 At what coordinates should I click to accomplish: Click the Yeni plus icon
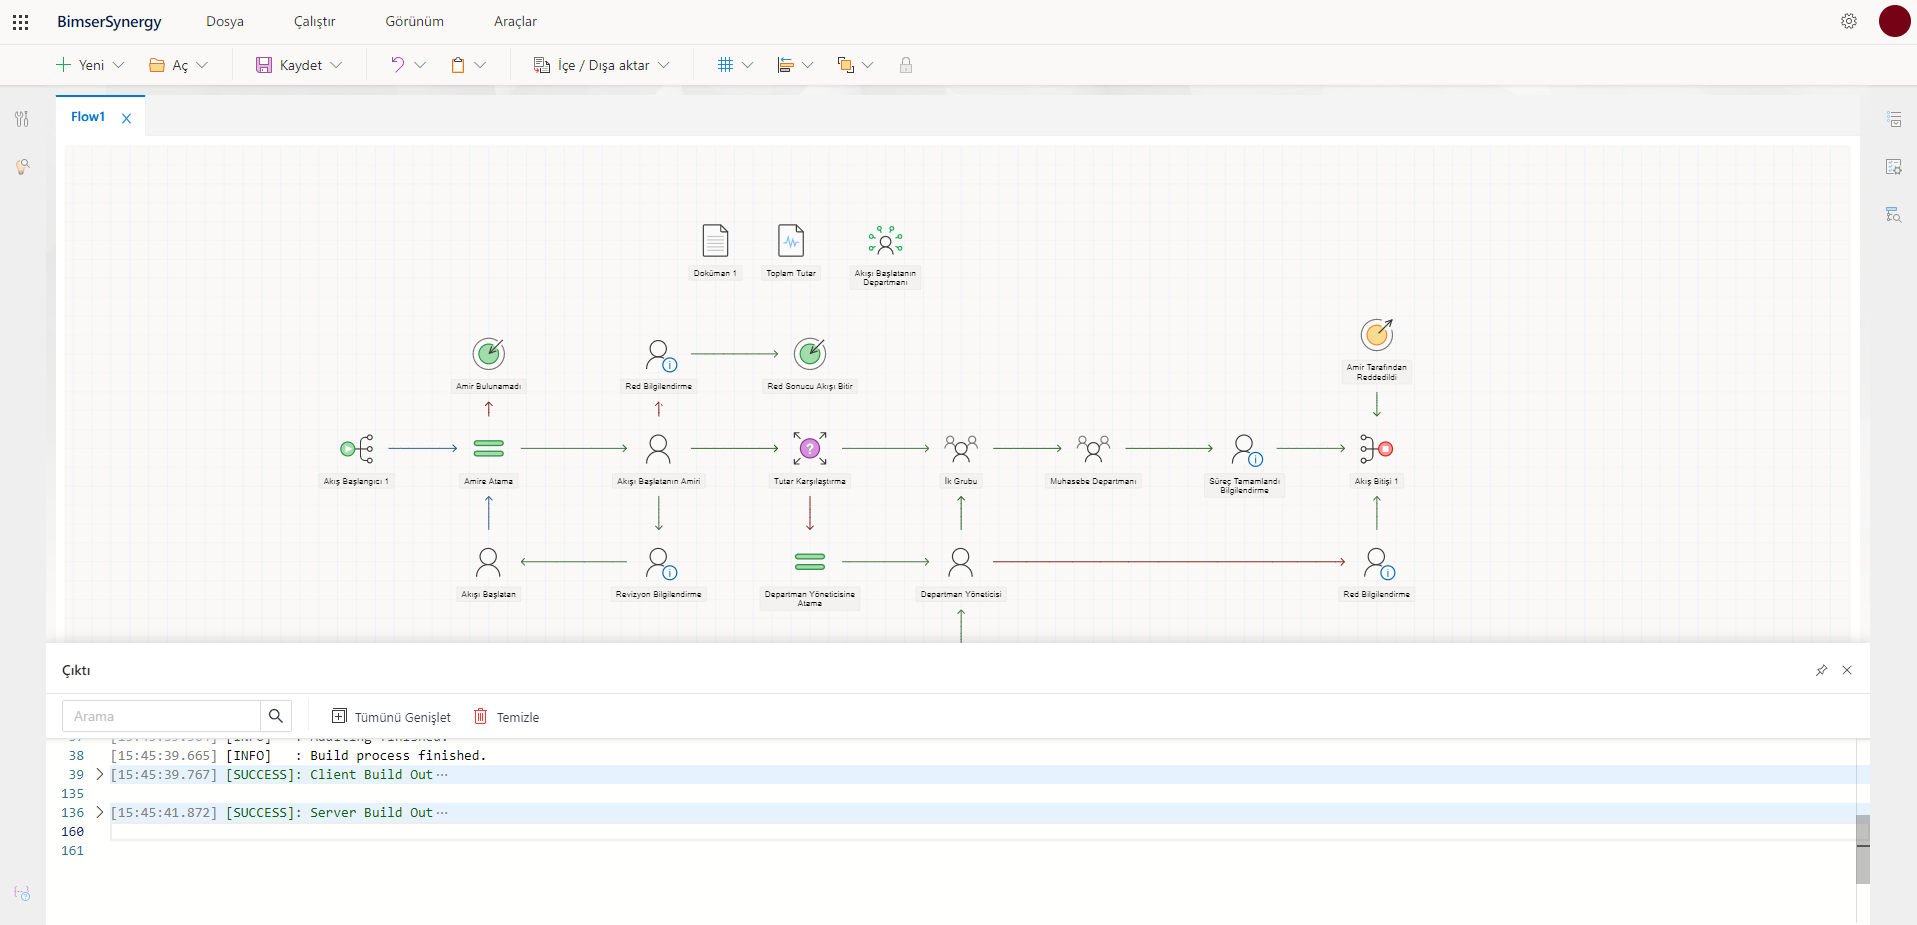(63, 65)
